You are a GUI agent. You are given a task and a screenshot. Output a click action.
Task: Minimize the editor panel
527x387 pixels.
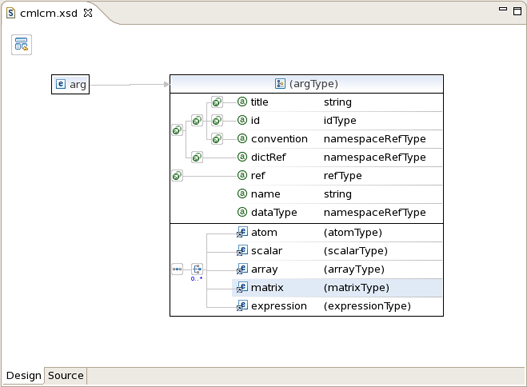[503, 9]
